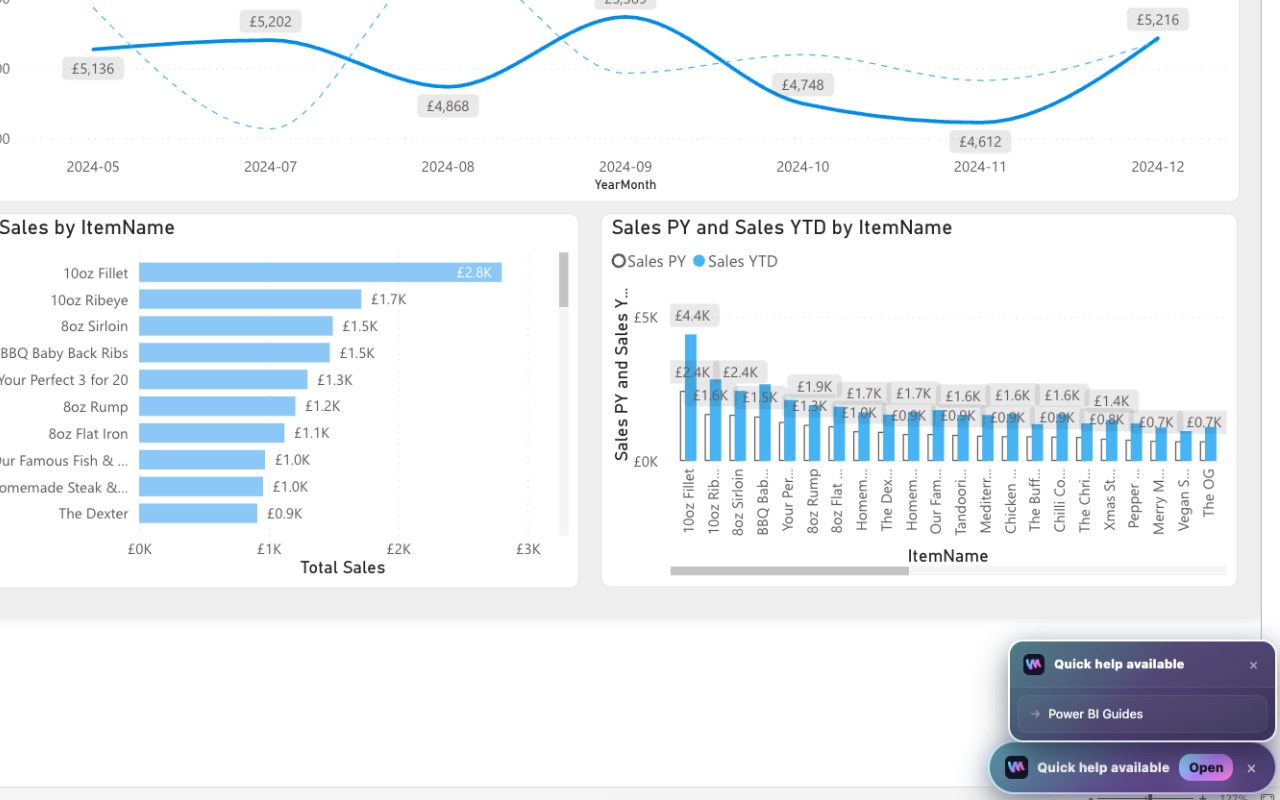Click the £4.4K label above the 10oz Fillet column
Viewport: 1280px width, 800px height.
tap(692, 316)
